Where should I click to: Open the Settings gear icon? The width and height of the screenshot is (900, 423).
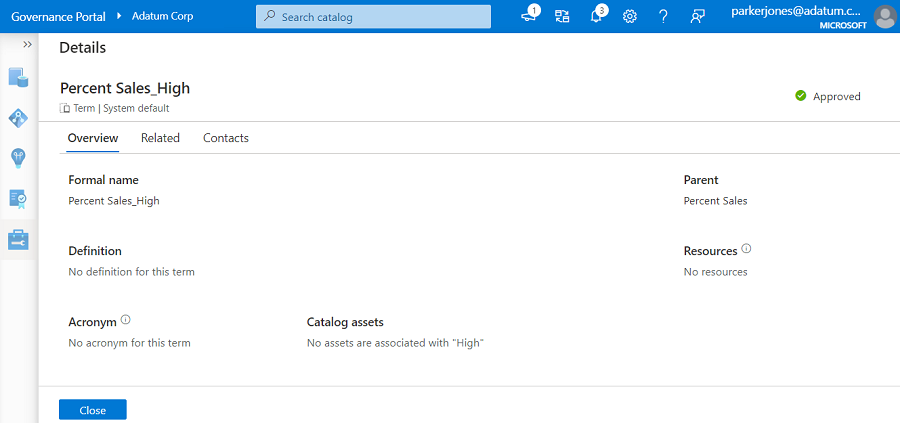tap(630, 16)
